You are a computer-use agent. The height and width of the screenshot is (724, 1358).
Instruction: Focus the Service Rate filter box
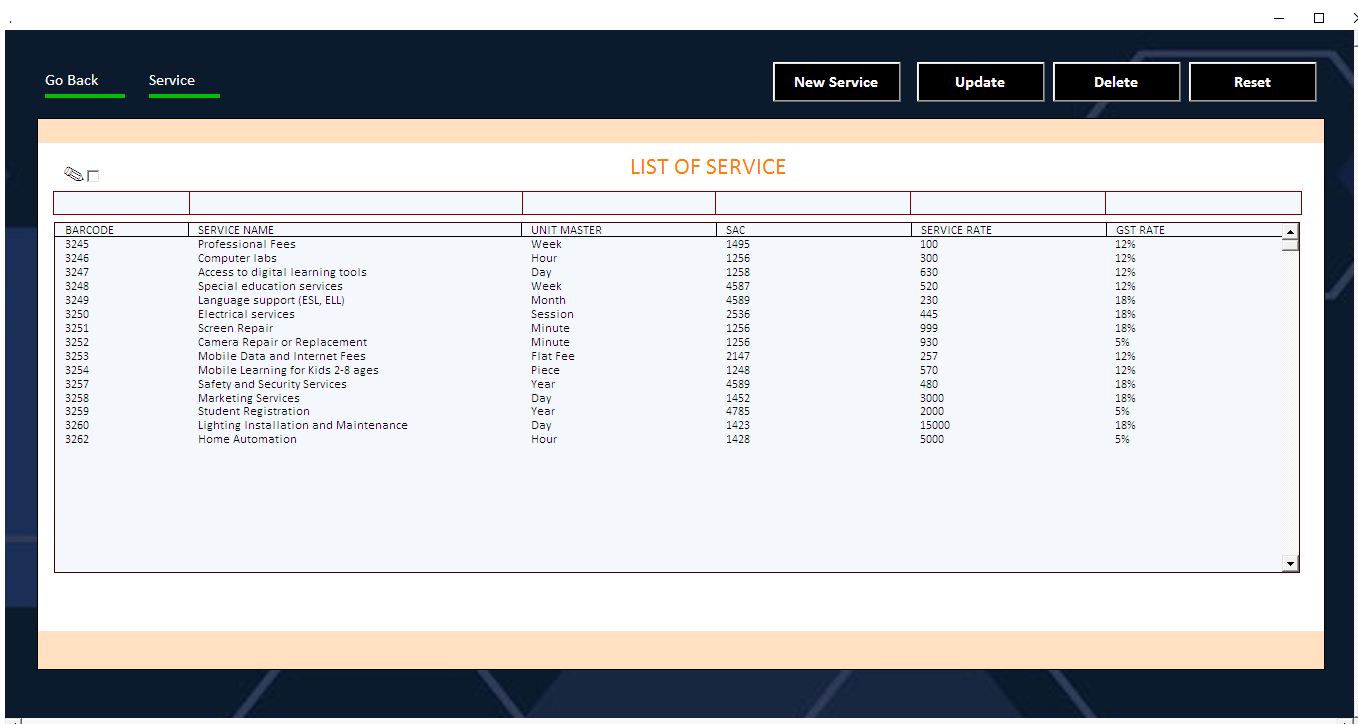tap(1007, 203)
